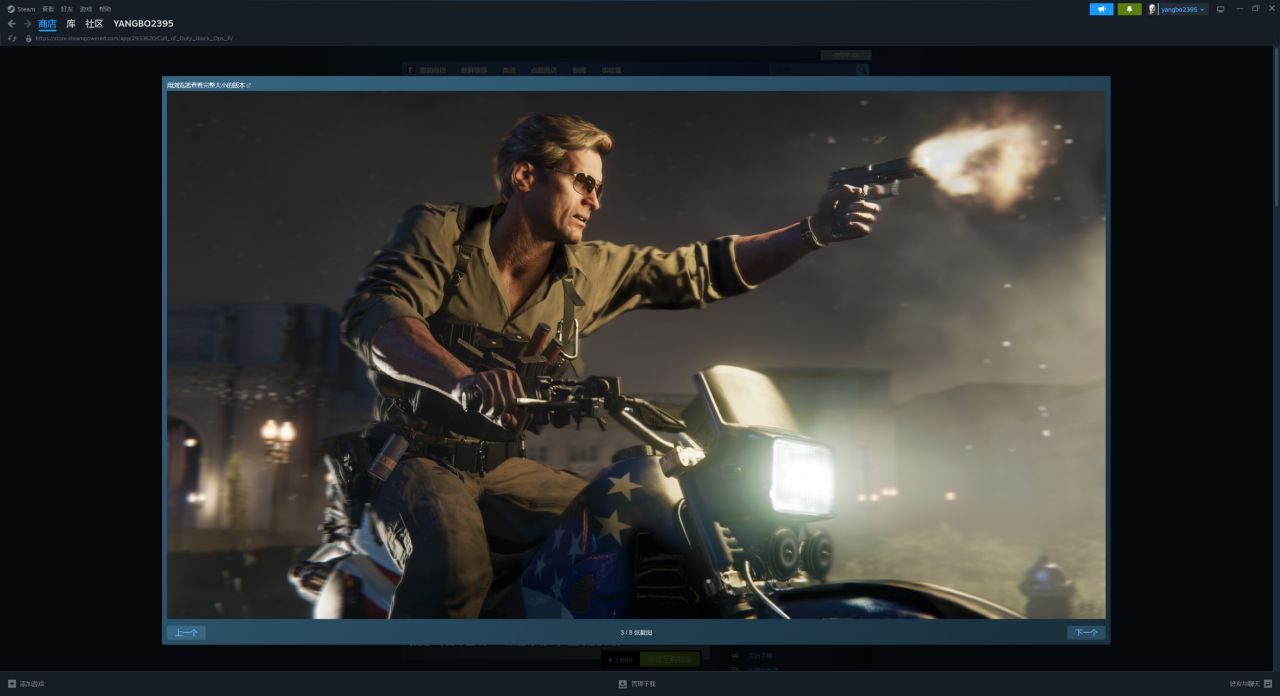Go back with the left arrow
Viewport: 1280px width, 696px height.
click(x=12, y=23)
